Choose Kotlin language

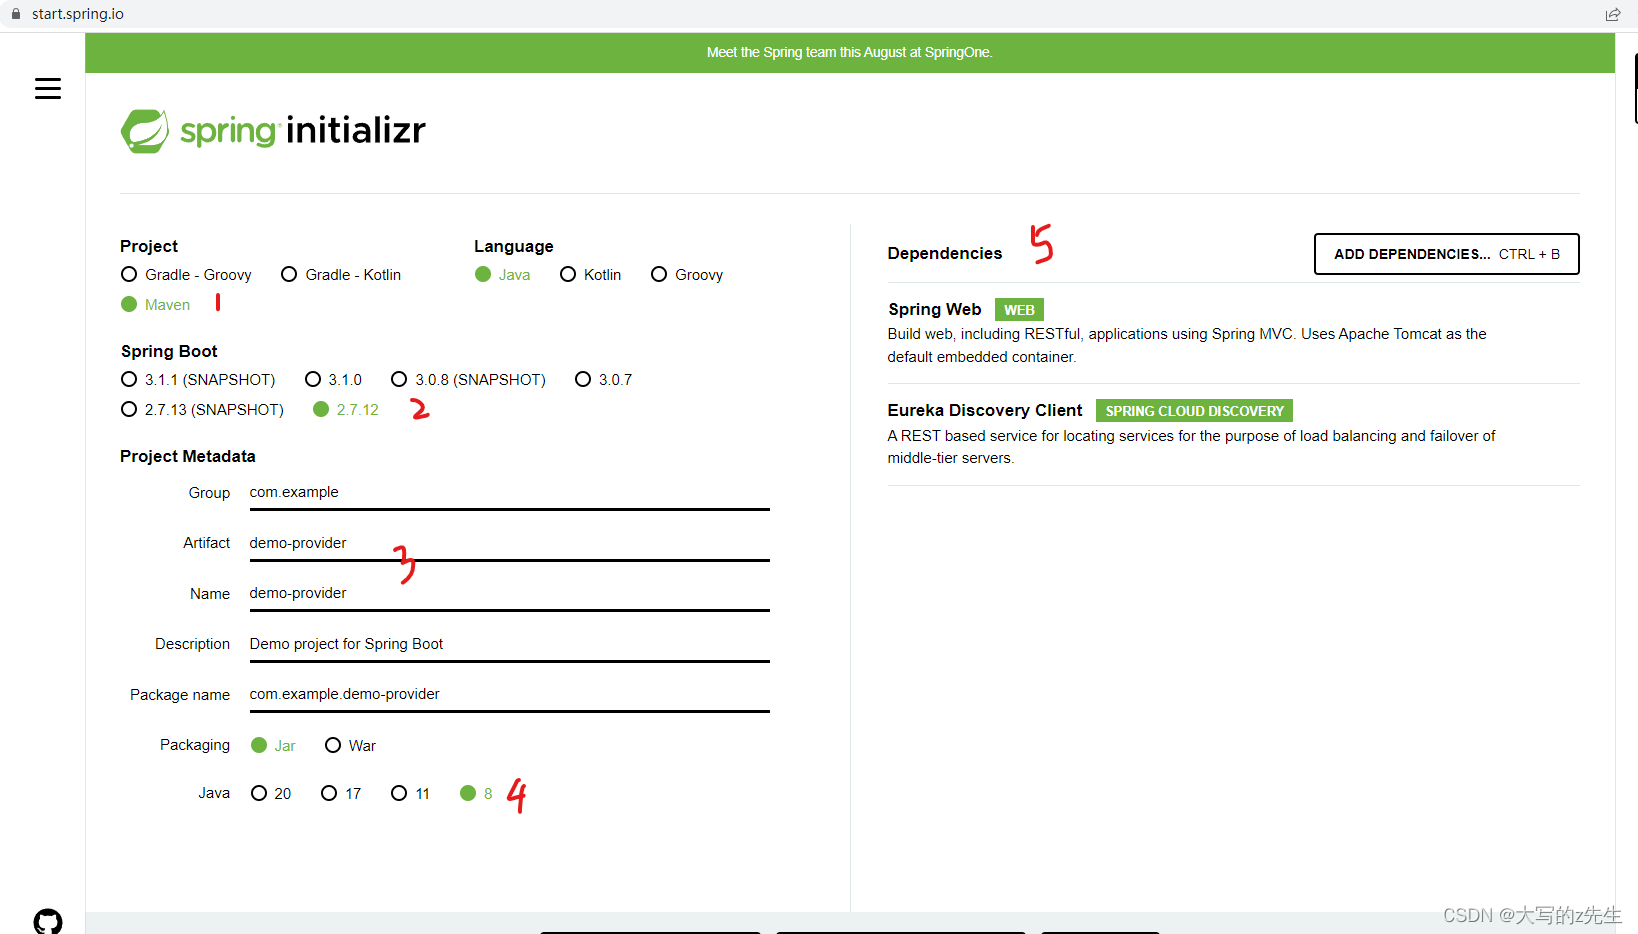[590, 275]
